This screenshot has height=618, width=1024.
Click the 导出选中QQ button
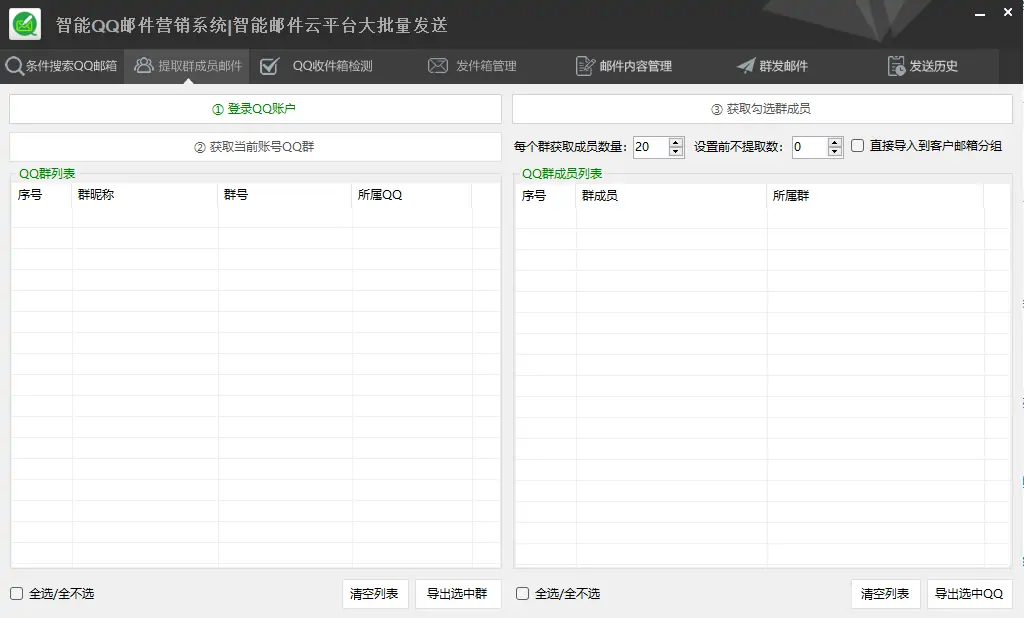pos(969,594)
